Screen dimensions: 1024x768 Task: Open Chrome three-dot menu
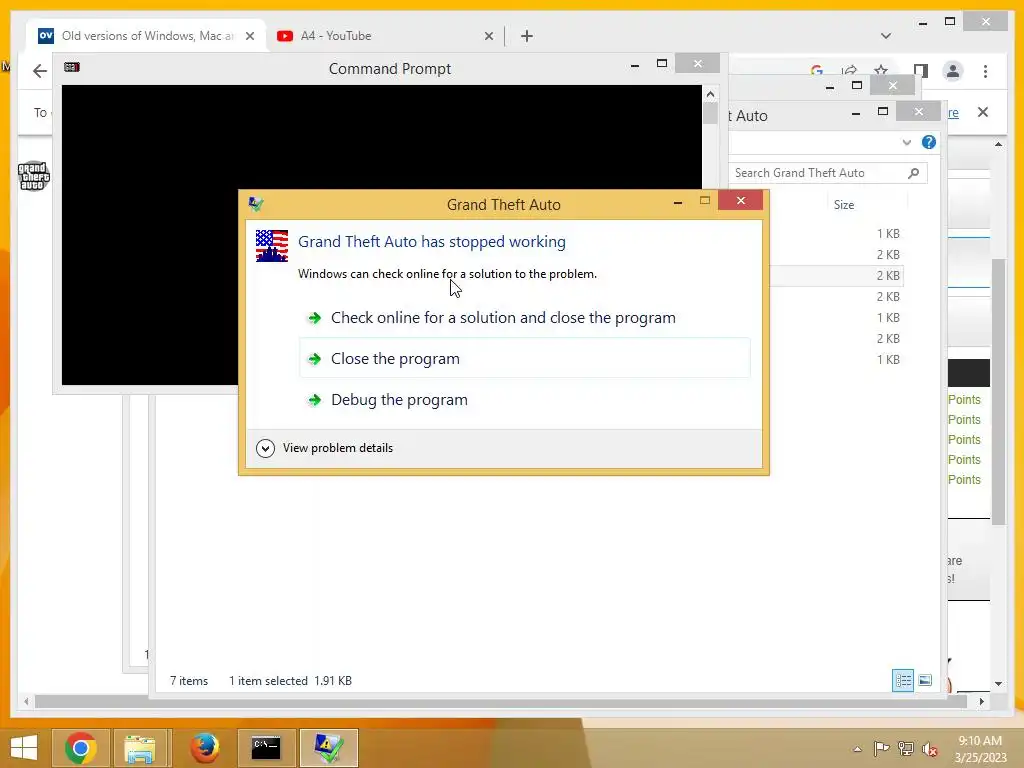pos(985,71)
